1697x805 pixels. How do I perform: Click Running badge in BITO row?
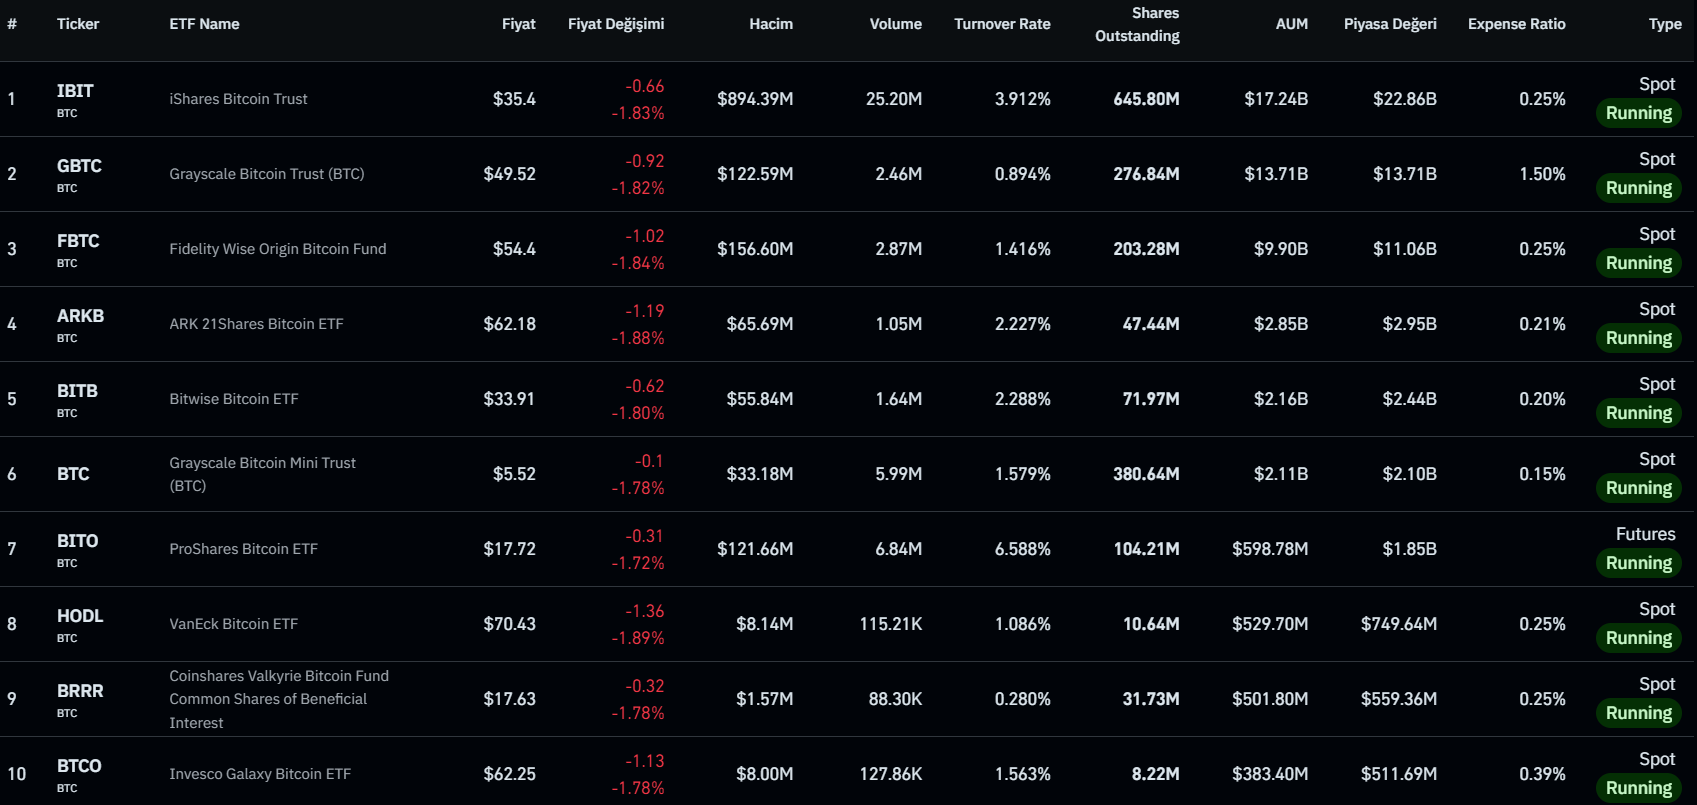(1638, 563)
